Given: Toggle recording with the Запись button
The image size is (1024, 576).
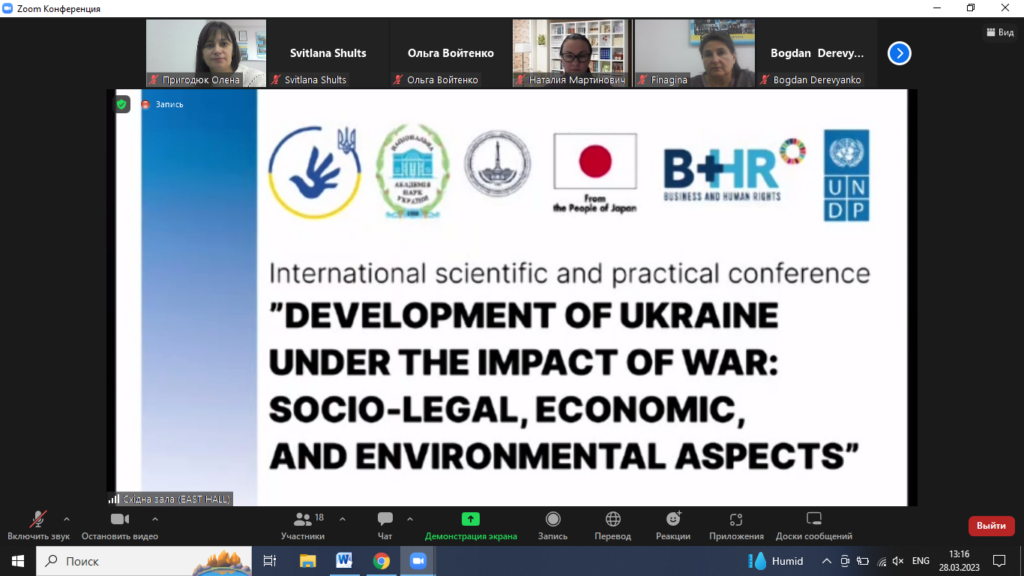Looking at the screenshot, I should click(x=553, y=524).
